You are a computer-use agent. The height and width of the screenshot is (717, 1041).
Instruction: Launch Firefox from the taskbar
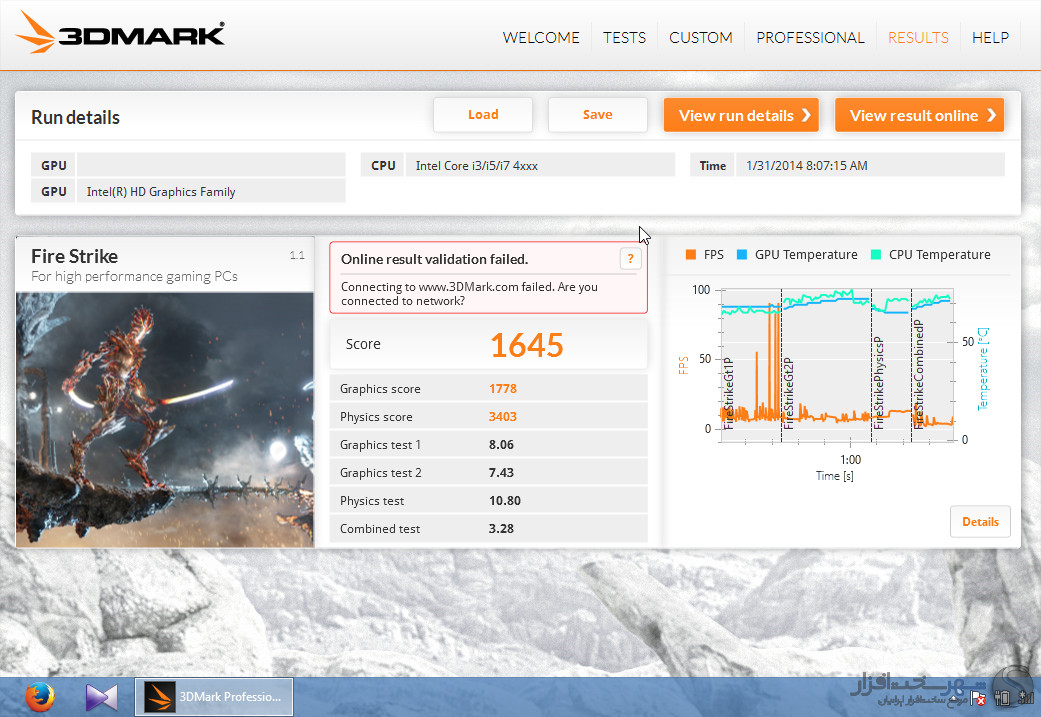click(39, 696)
